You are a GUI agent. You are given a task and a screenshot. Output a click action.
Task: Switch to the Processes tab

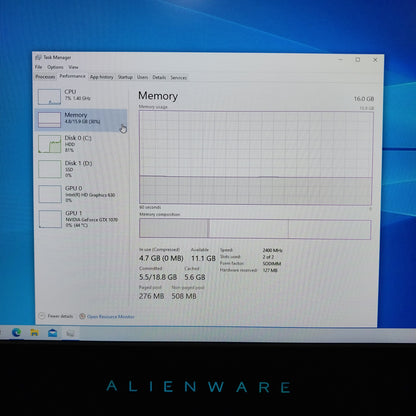(45, 77)
